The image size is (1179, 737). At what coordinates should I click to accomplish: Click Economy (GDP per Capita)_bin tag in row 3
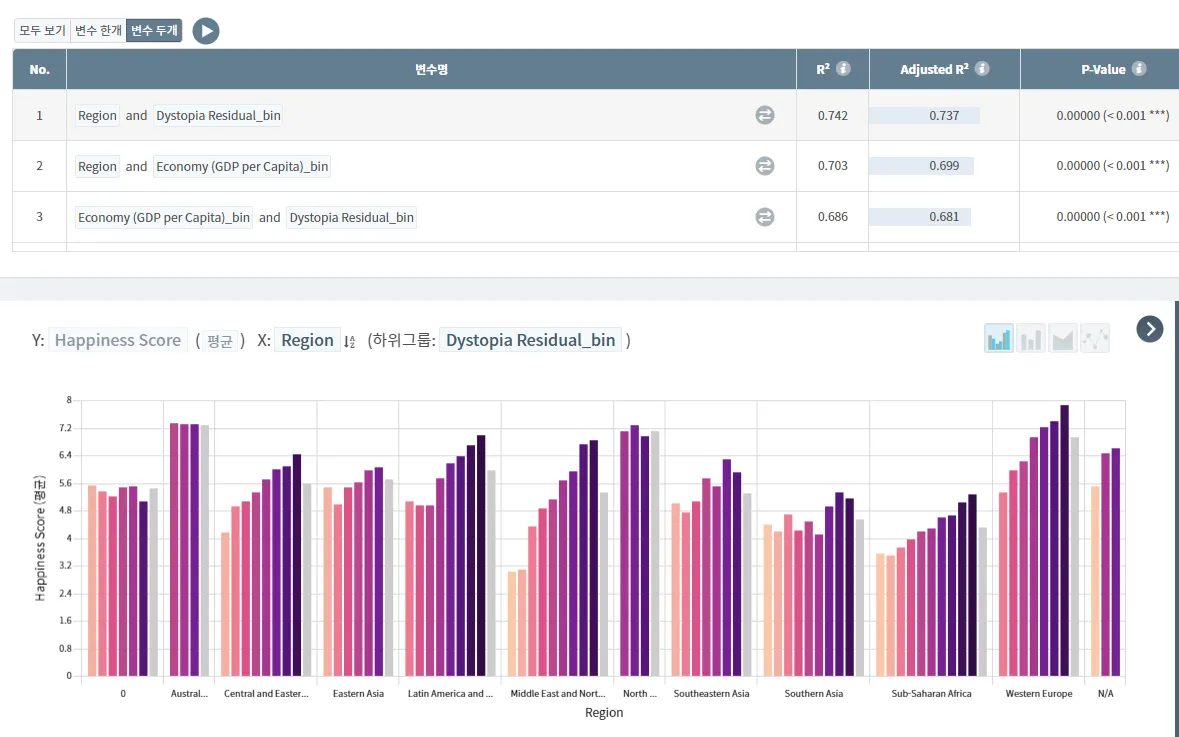[164, 217]
